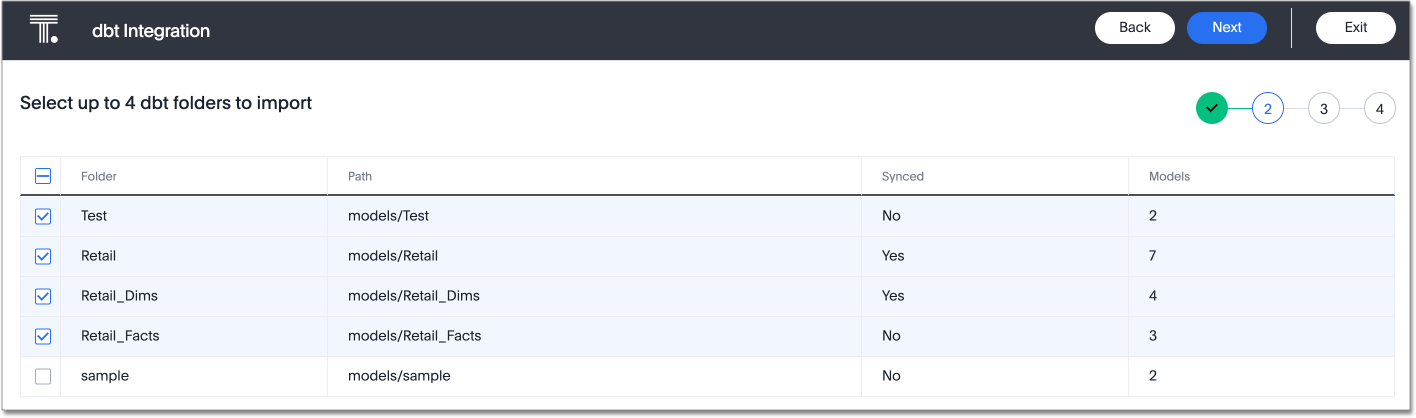This screenshot has width=1416, height=418.
Task: Check the sample folder checkbox
Action: tap(43, 376)
